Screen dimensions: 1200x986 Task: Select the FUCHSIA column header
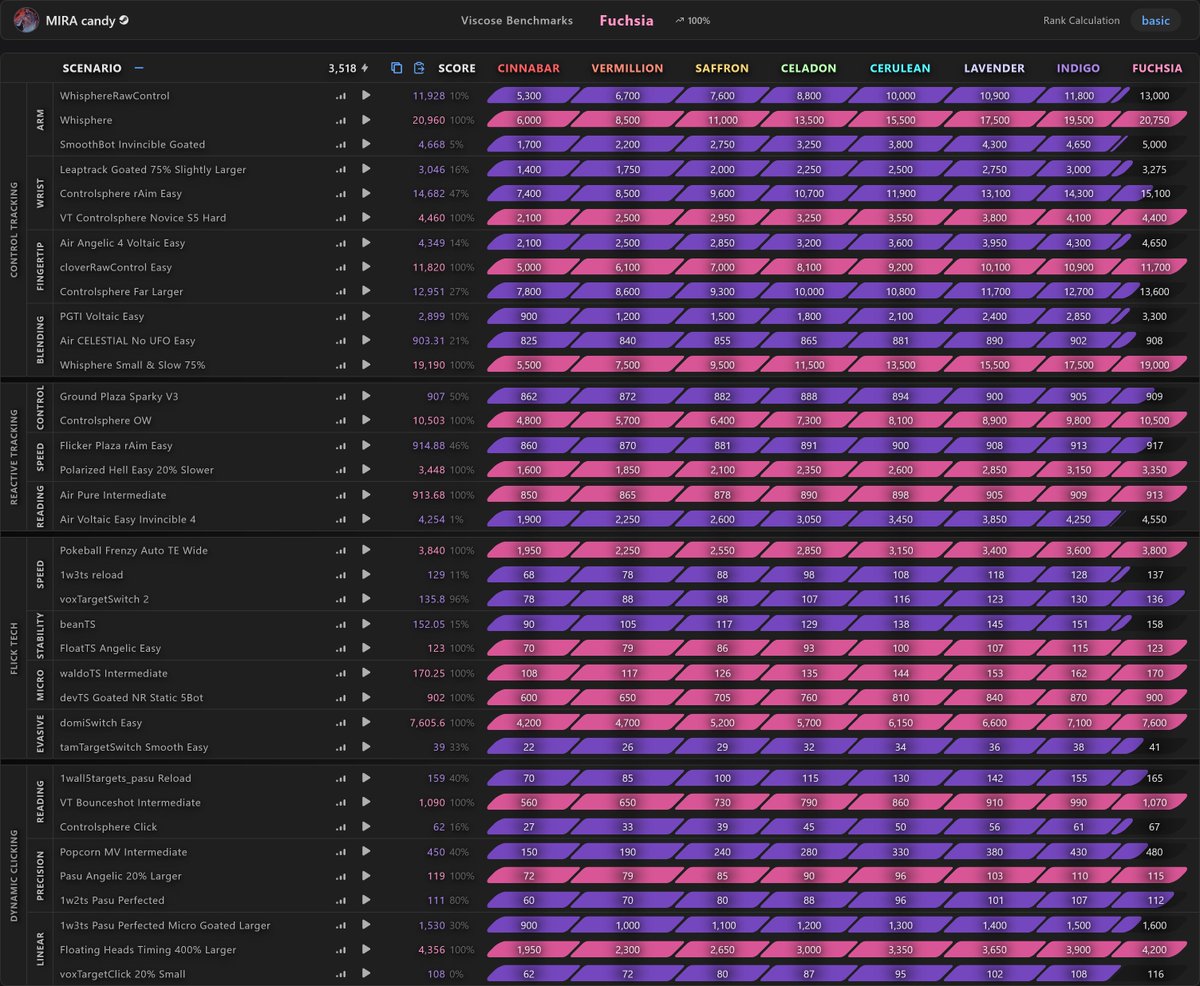point(1157,68)
